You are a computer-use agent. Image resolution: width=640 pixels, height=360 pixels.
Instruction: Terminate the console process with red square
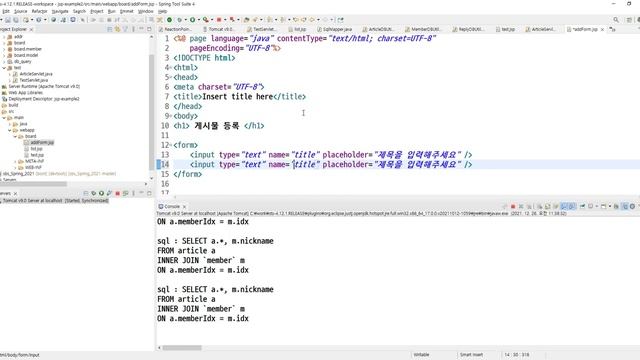(513, 207)
